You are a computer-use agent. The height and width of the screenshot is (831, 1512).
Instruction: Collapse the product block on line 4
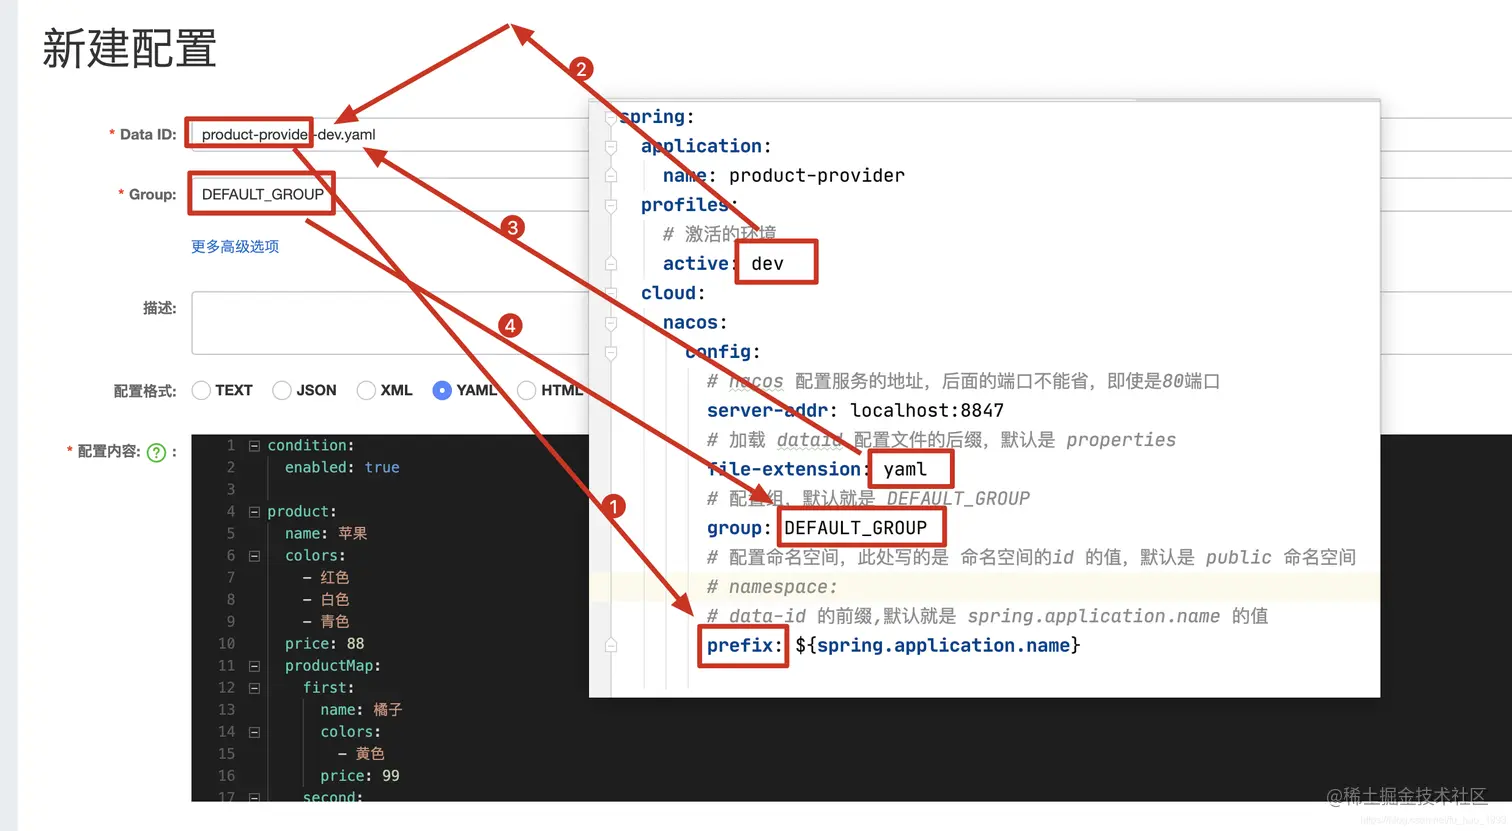point(254,512)
